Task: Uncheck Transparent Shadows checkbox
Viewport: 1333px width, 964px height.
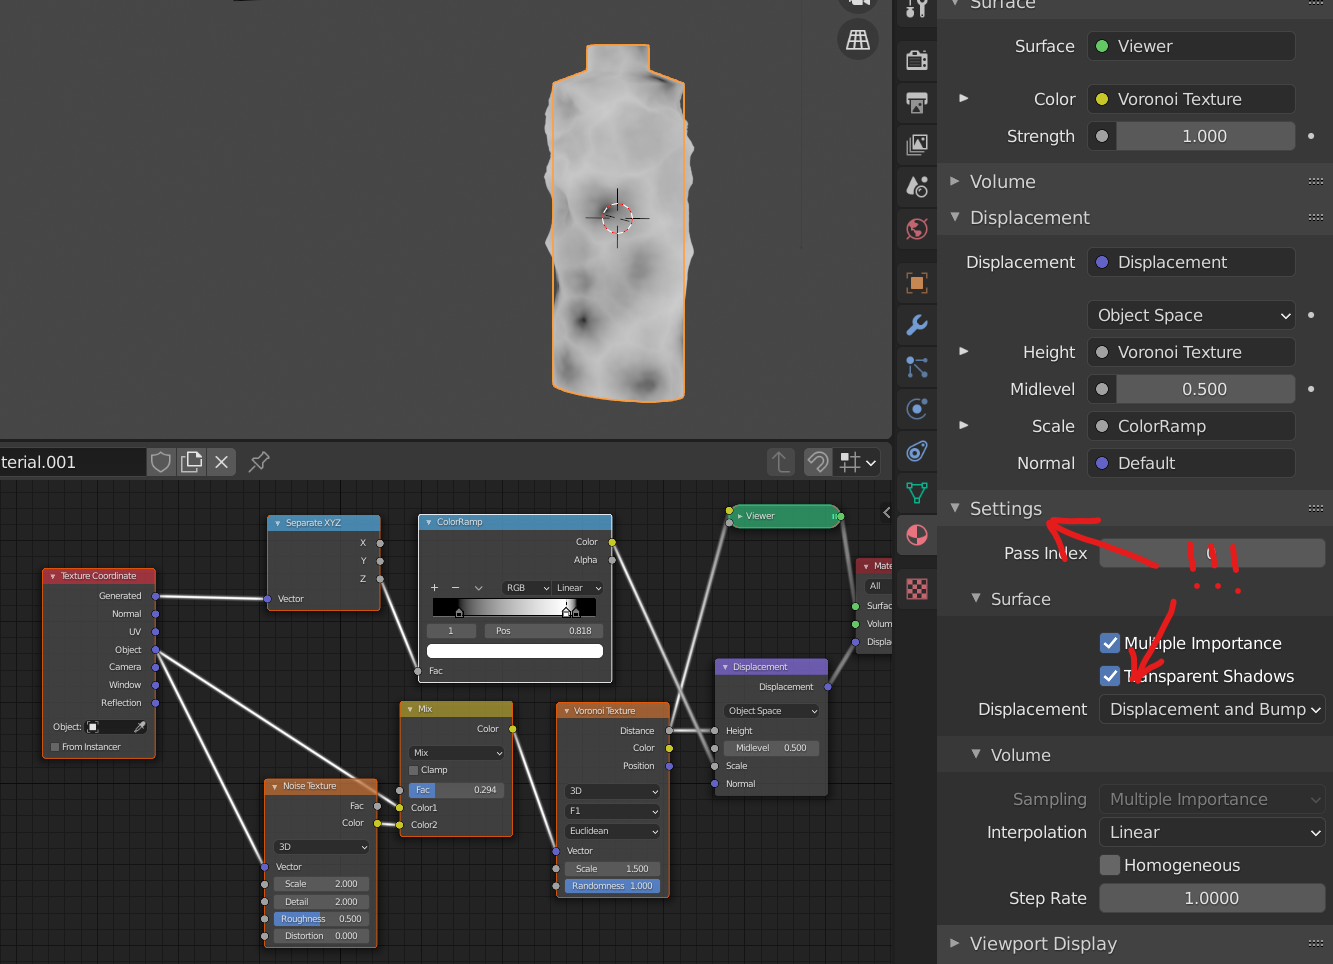Action: tap(1110, 676)
